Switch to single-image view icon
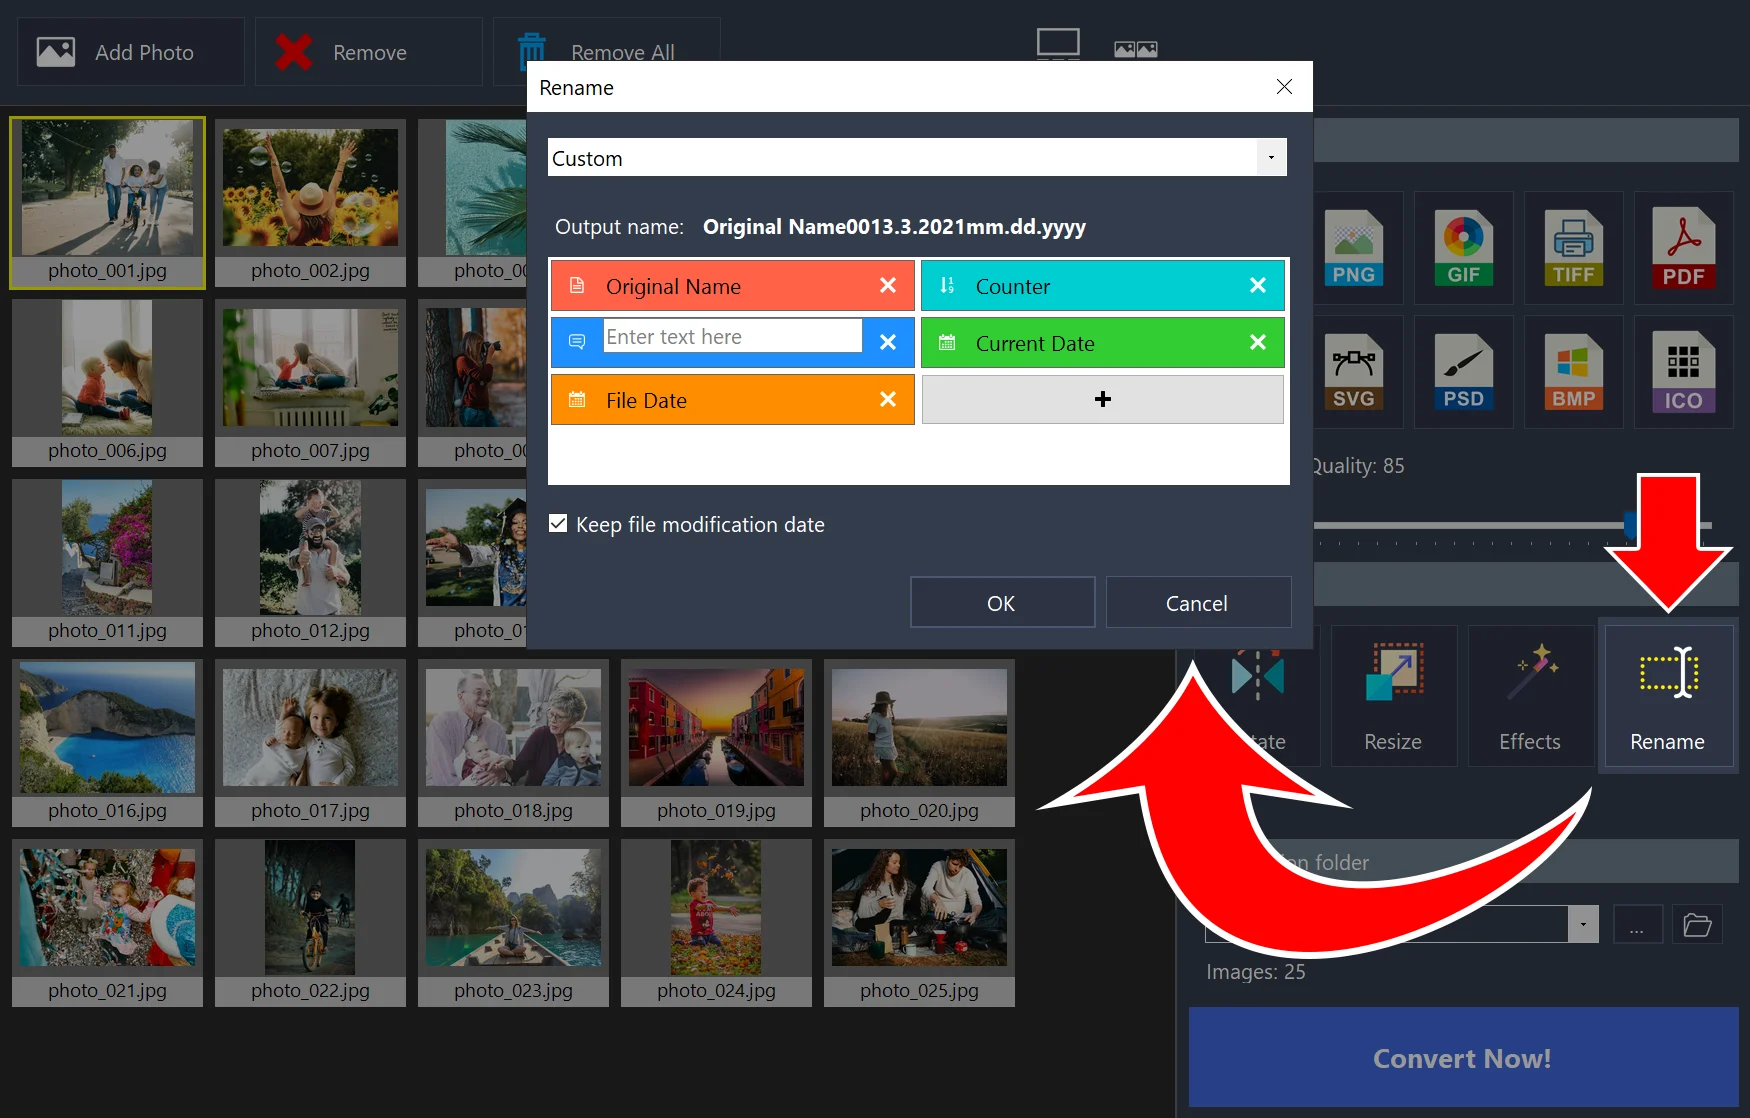 pyautogui.click(x=1058, y=44)
